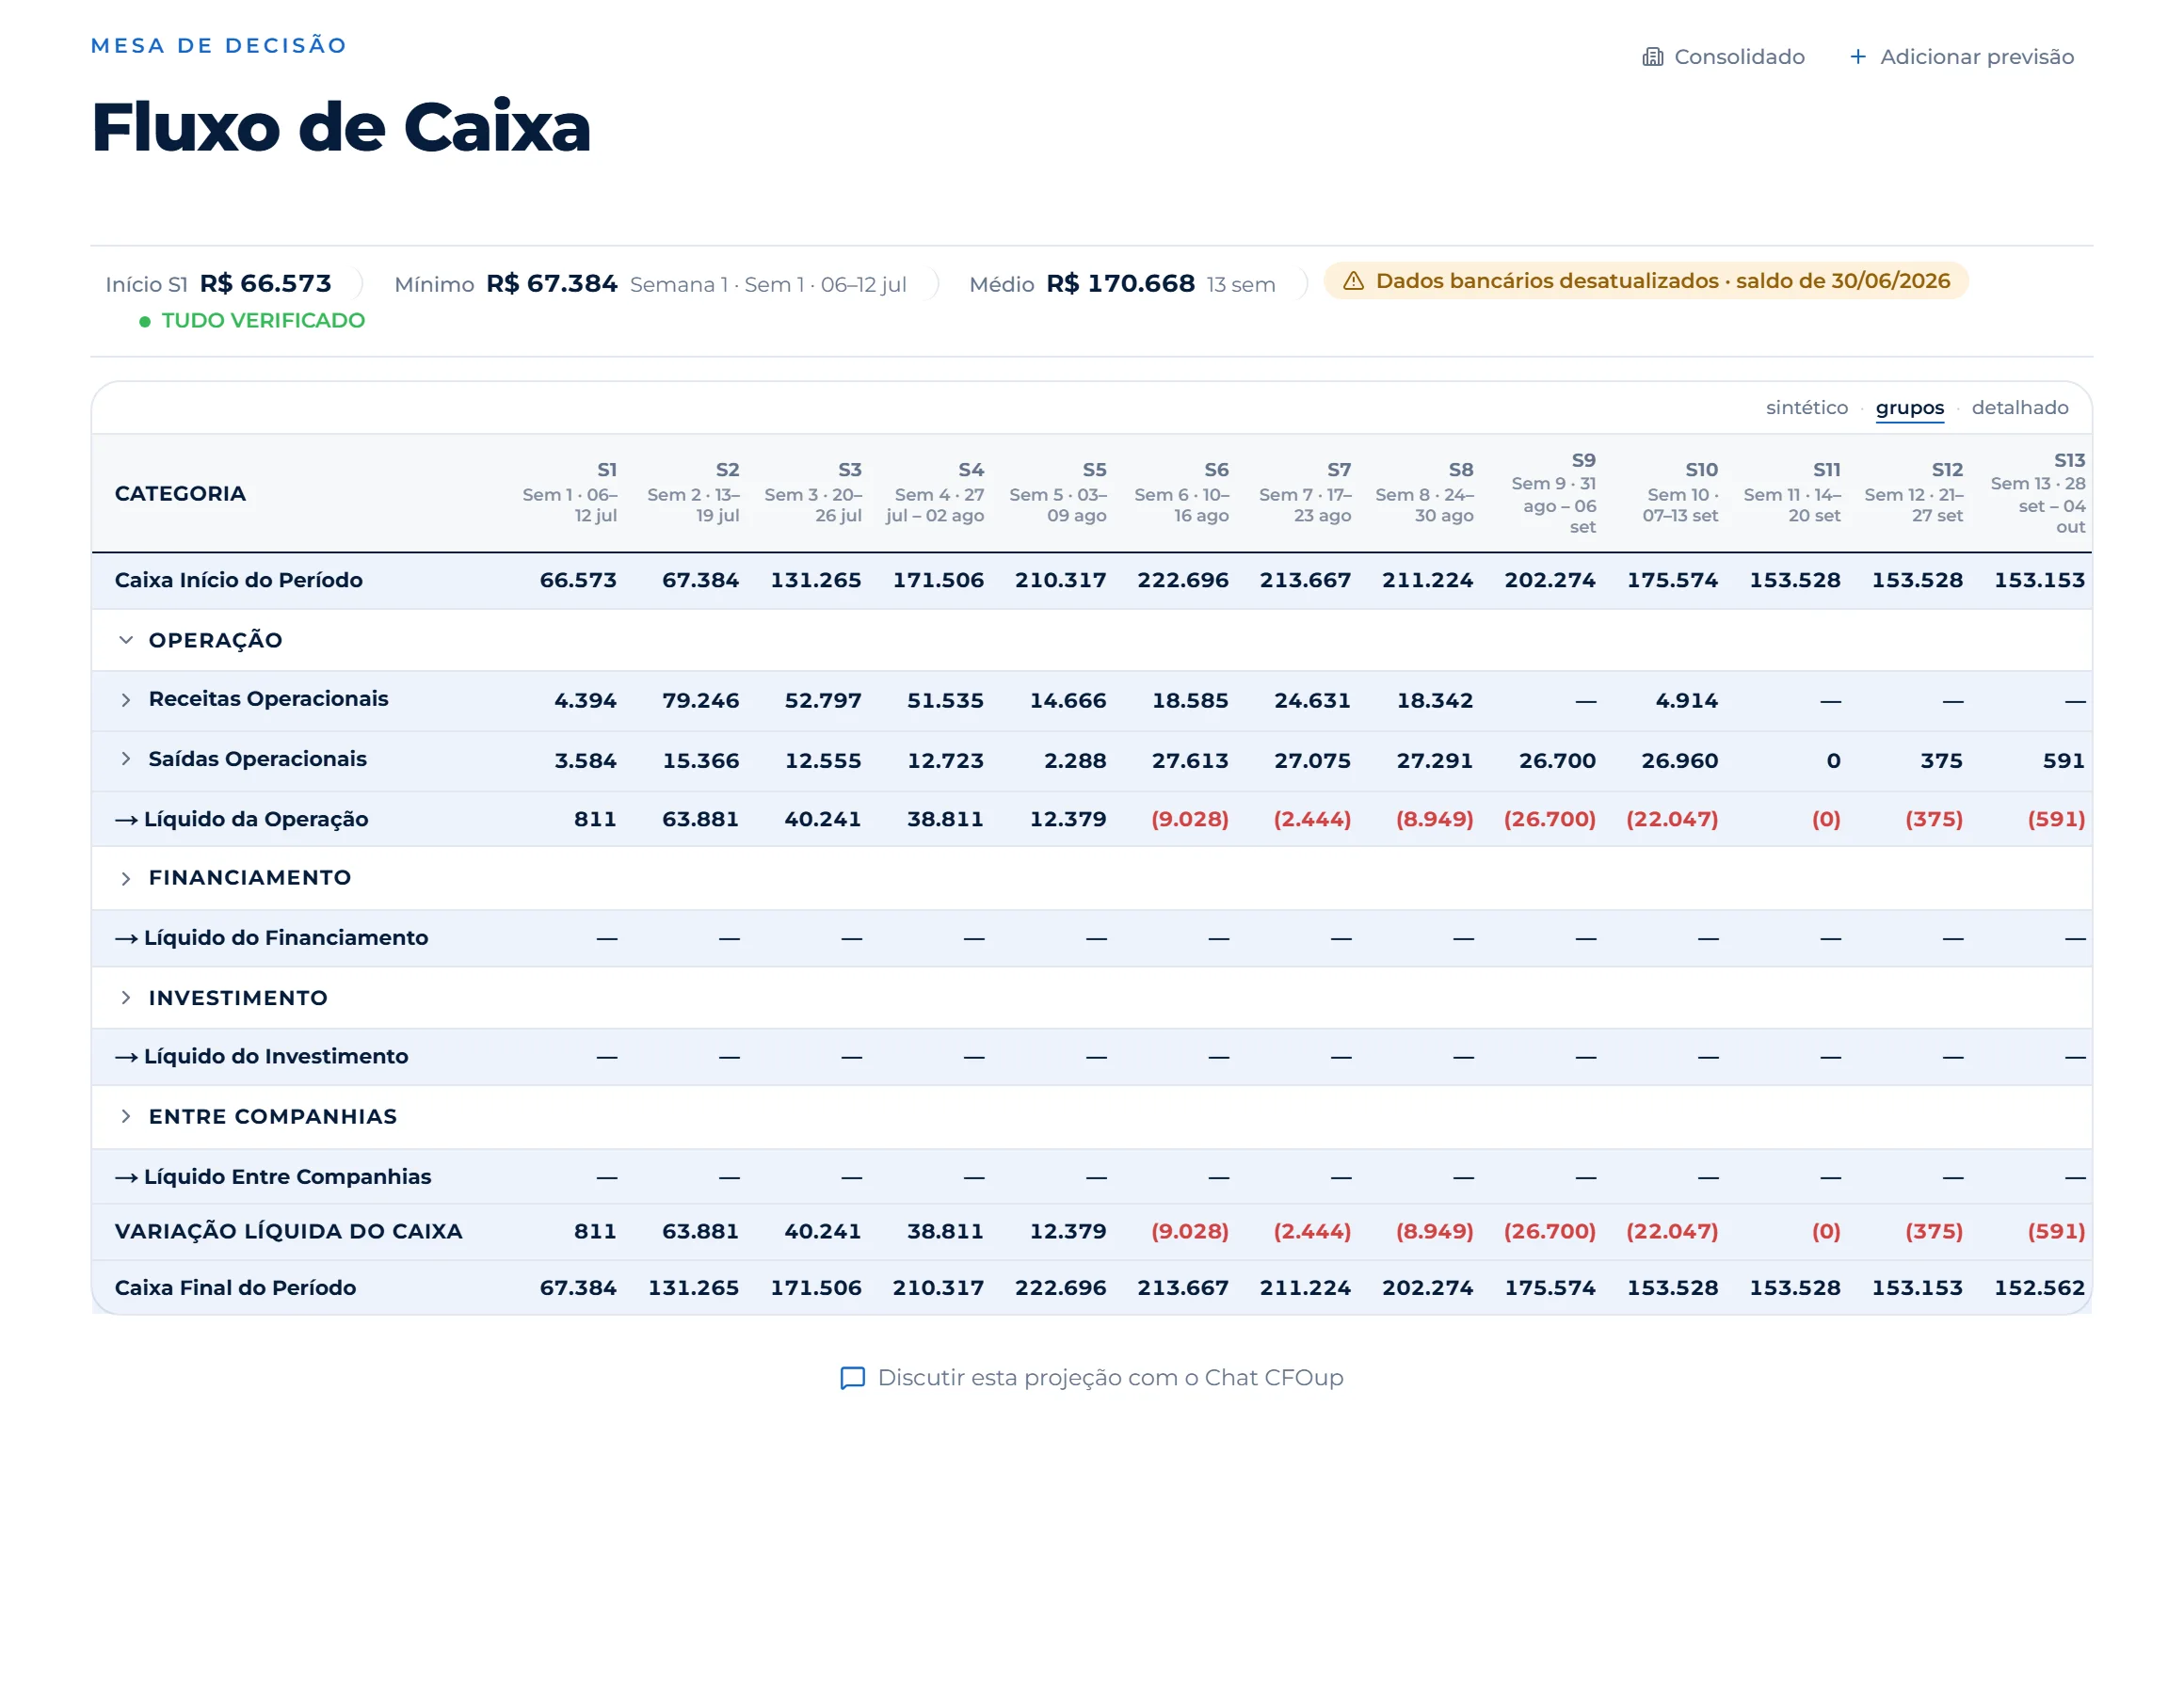The image size is (2184, 1694).
Task: Click Saídas Operacionais S5 value 2.288
Action: coord(1075,760)
